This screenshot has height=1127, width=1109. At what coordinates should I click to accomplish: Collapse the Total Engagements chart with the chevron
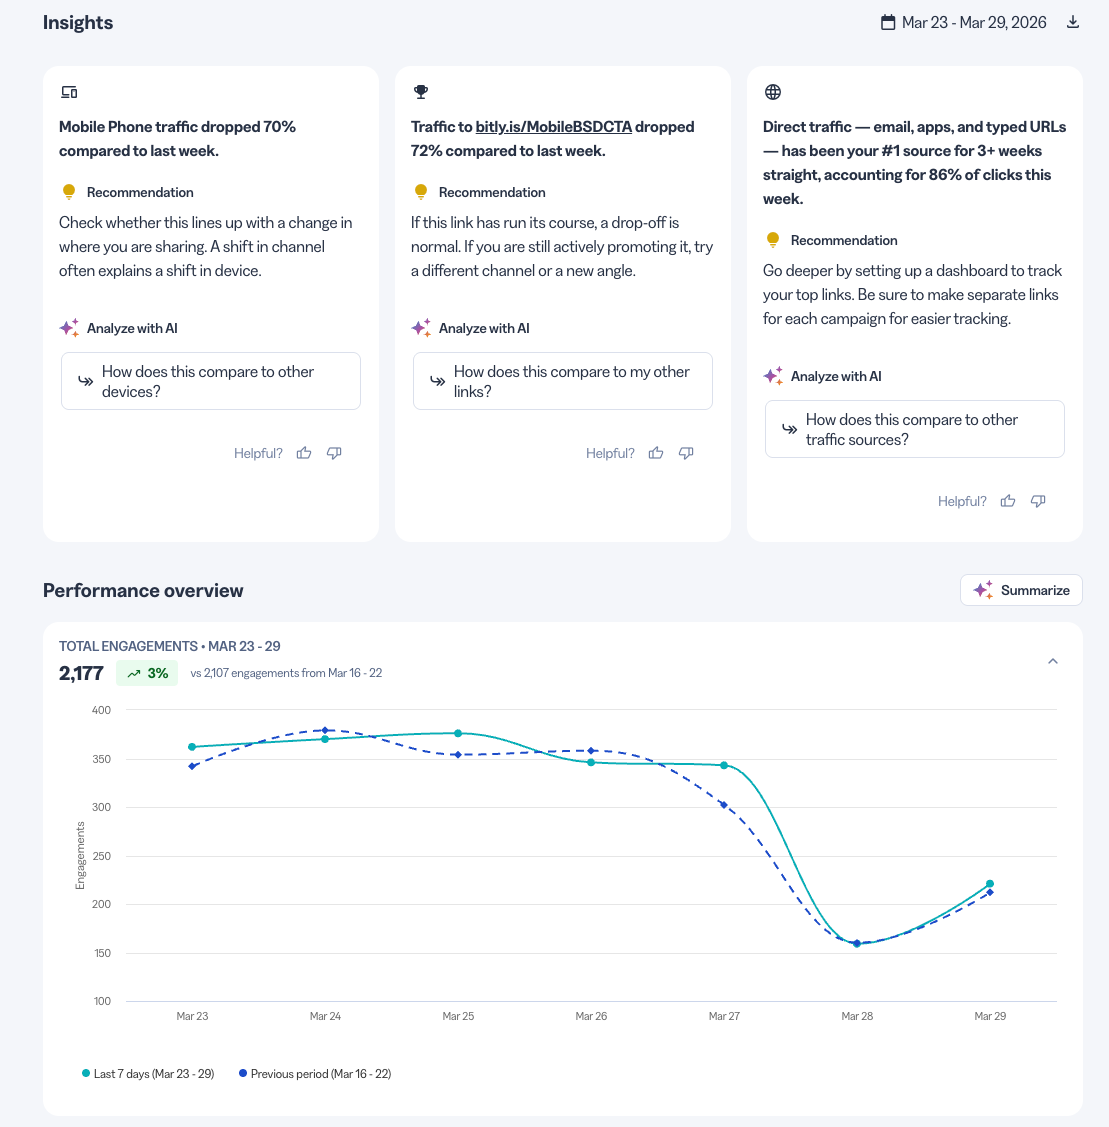coord(1053,661)
